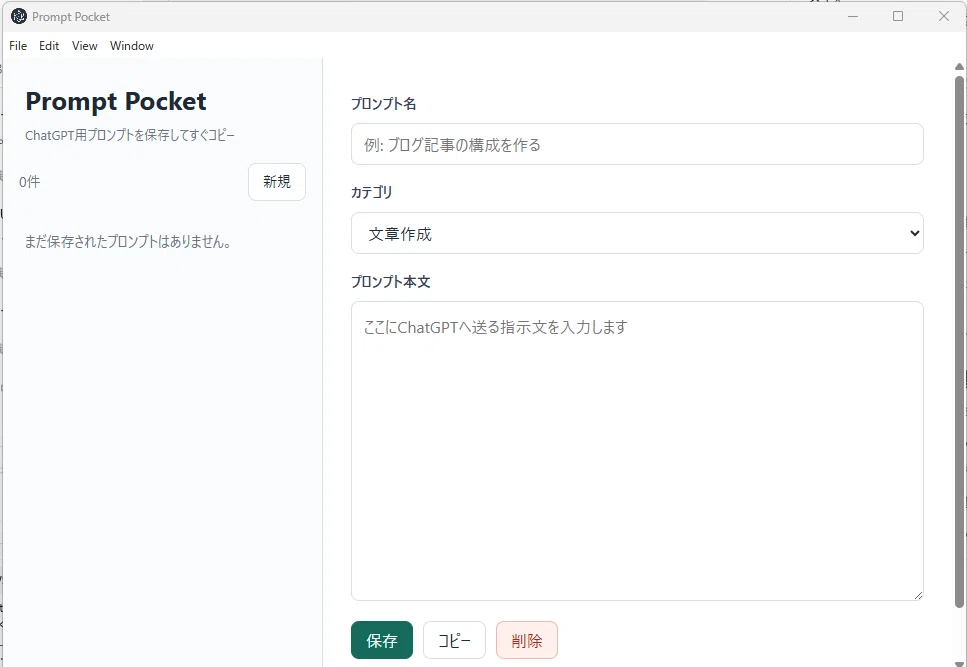Click the まだ保存されたプロンプトはありません message
Viewport: 967px width, 667px height.
(x=128, y=242)
